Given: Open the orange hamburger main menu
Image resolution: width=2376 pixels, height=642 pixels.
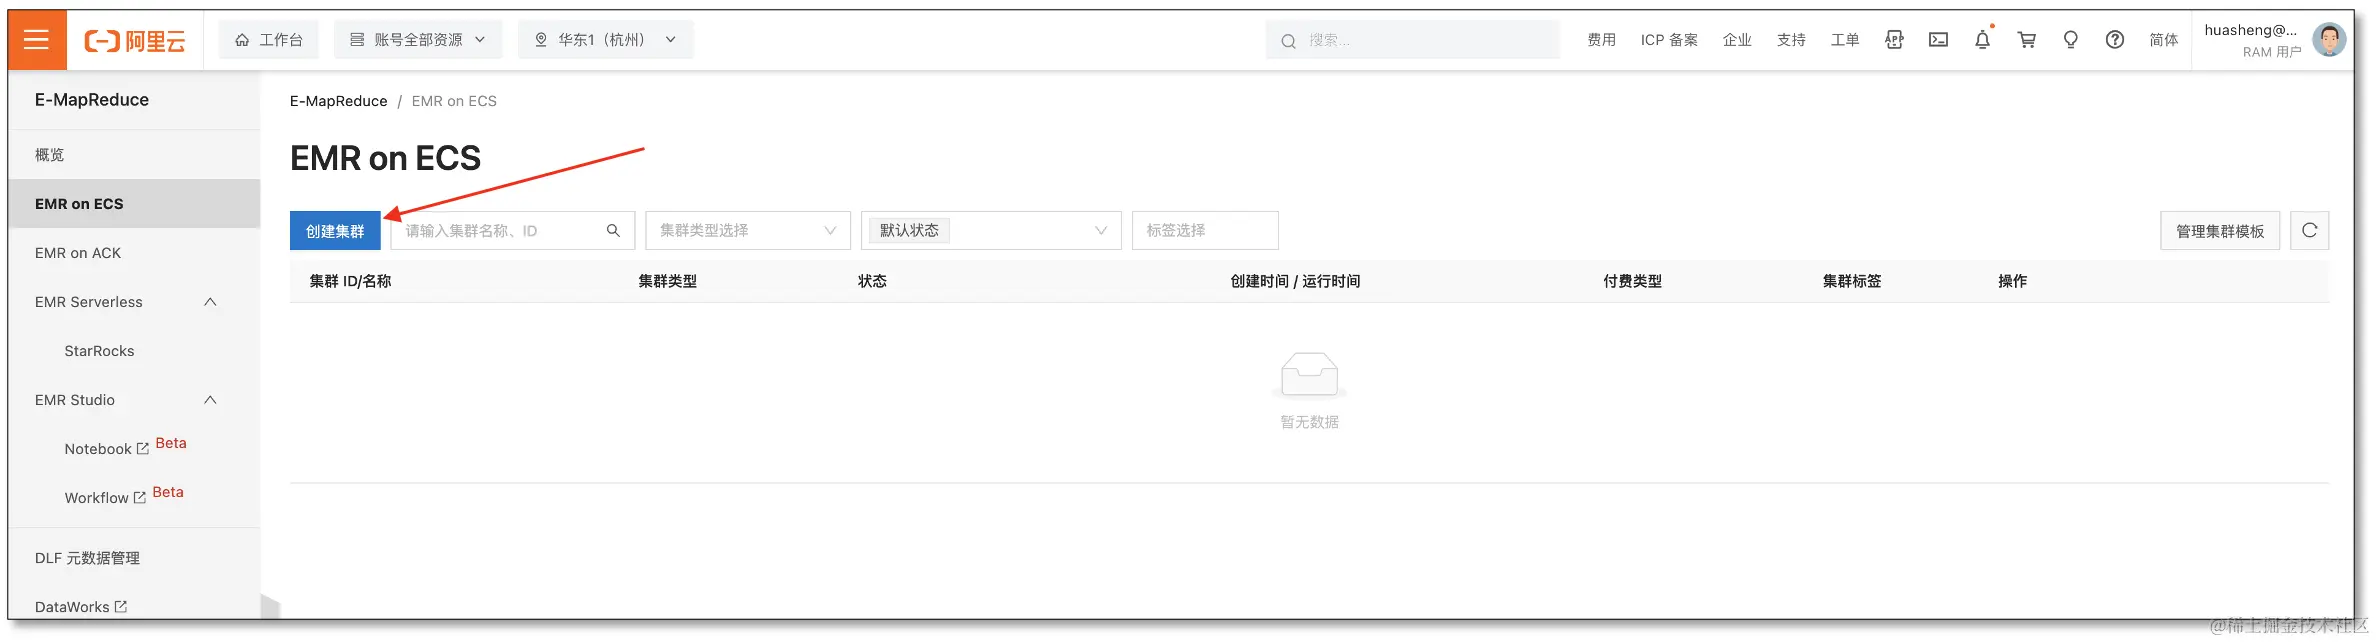Looking at the screenshot, I should coord(37,40).
